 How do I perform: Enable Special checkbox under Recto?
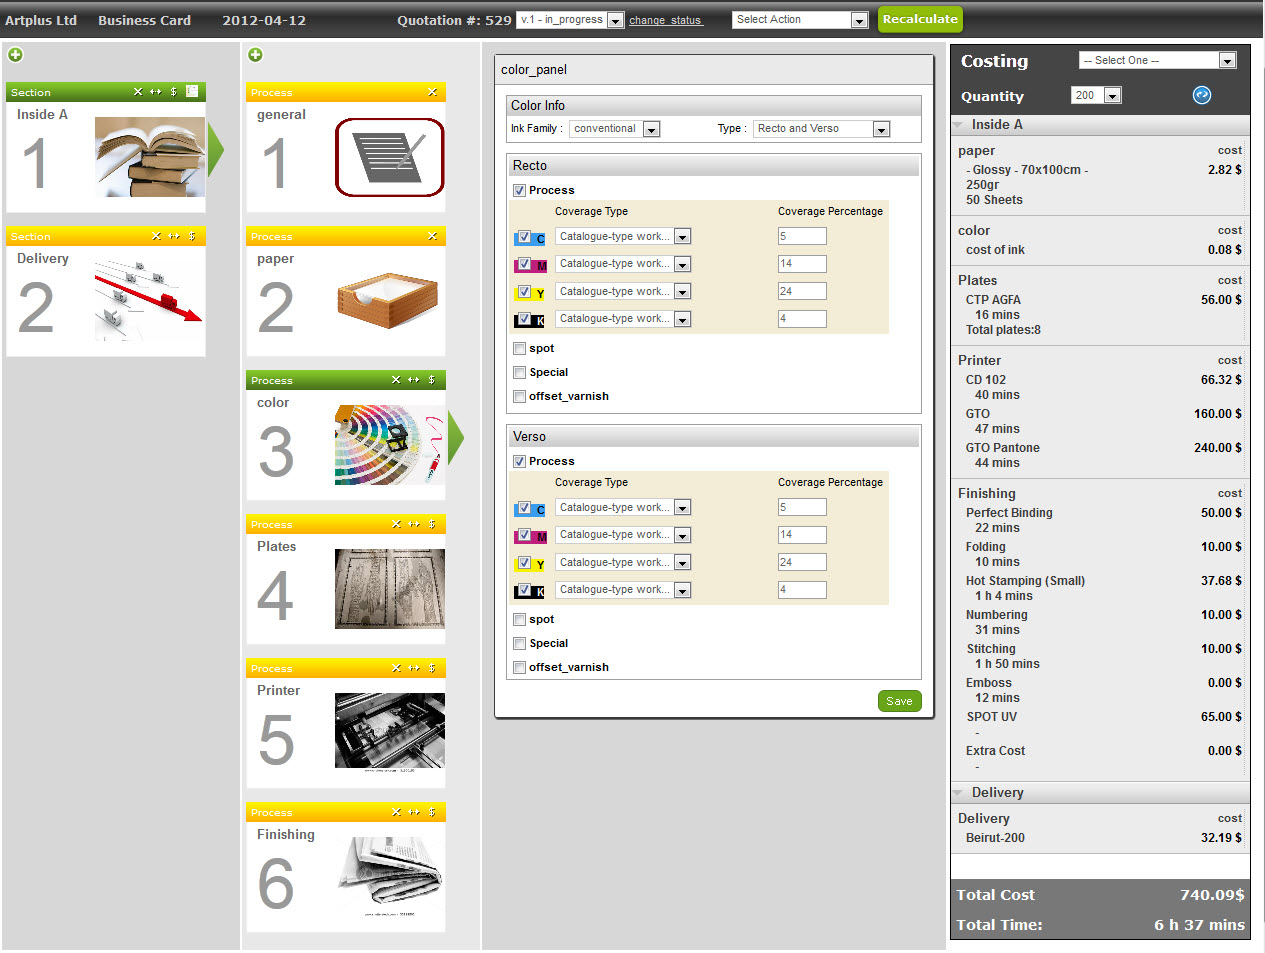click(x=519, y=372)
